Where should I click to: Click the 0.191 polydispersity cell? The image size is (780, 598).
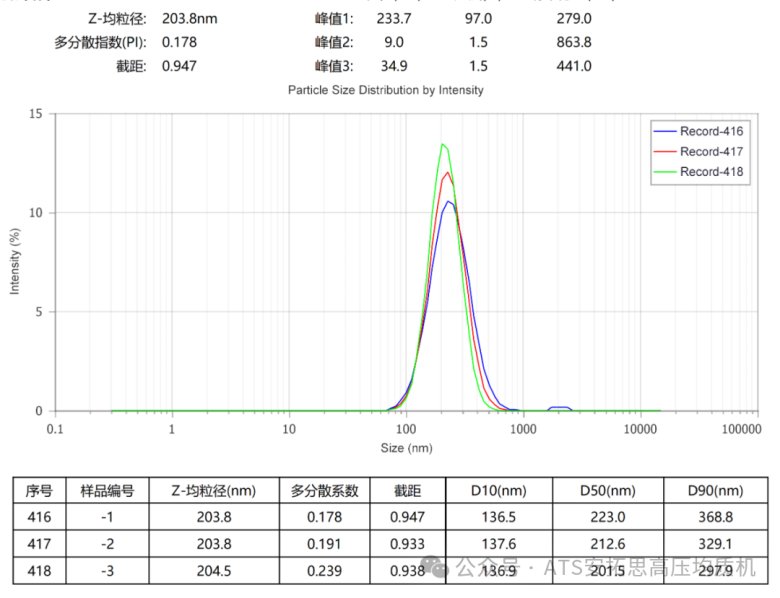pyautogui.click(x=323, y=543)
